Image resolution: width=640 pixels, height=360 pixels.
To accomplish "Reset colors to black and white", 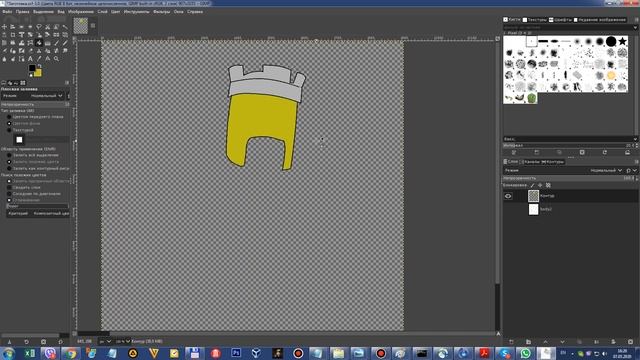I will tap(31, 76).
